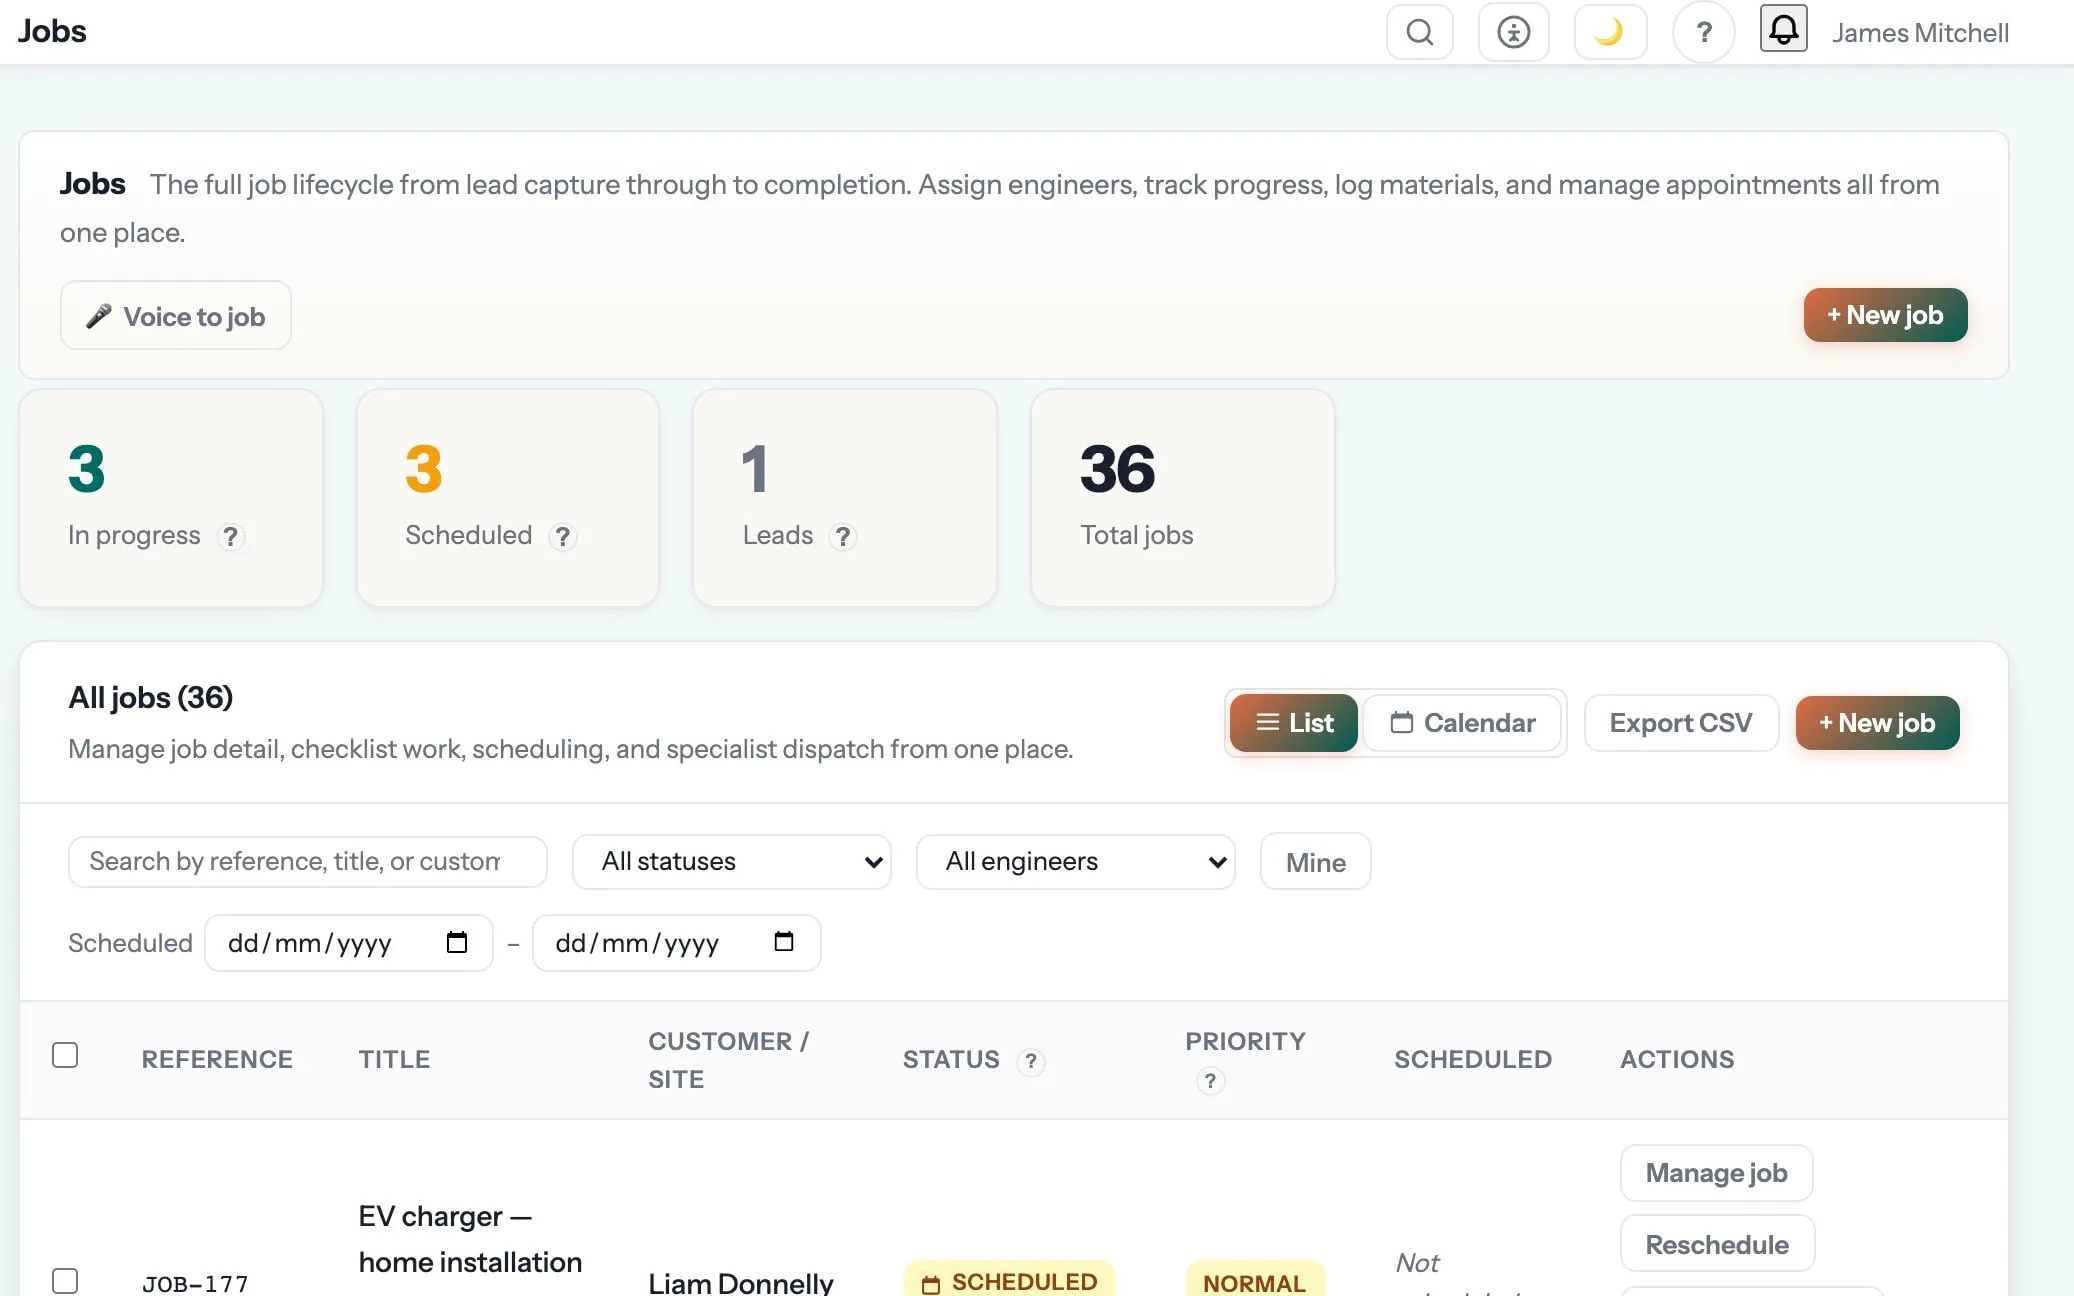The height and width of the screenshot is (1296, 2074).
Task: Start Voice to job recording
Action: point(176,316)
